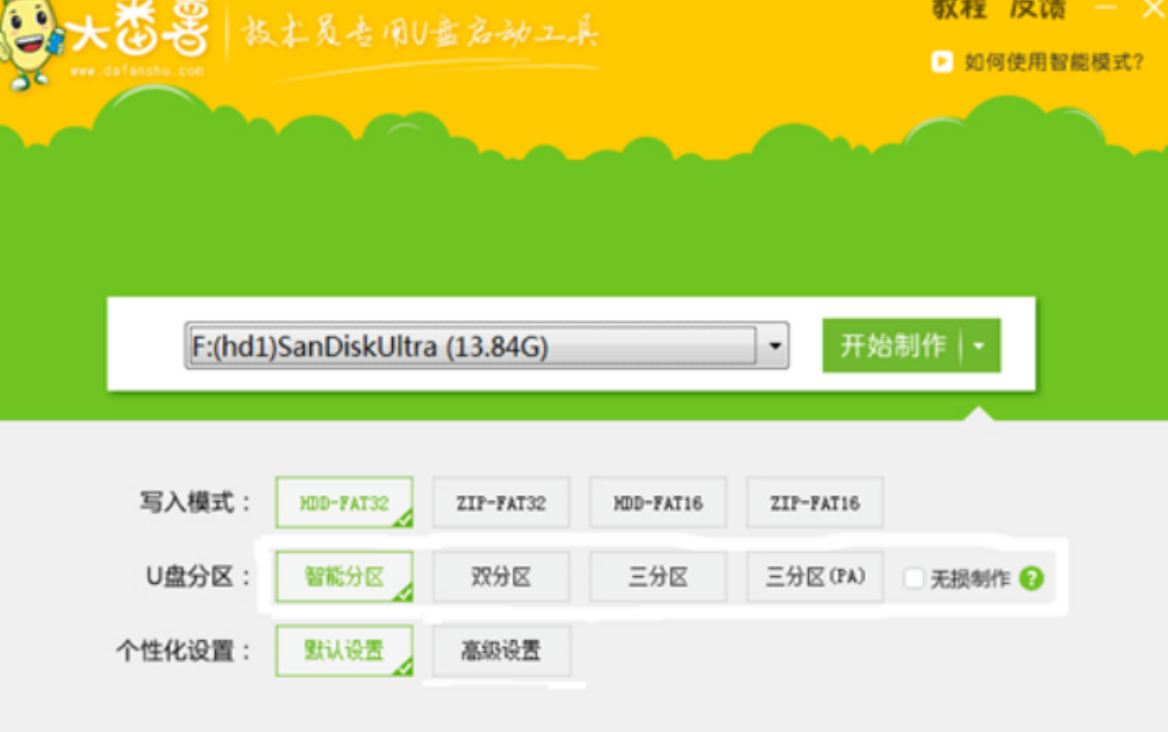This screenshot has width=1168, height=732.
Task: Select ZIP-FAT16 write mode
Action: [815, 503]
